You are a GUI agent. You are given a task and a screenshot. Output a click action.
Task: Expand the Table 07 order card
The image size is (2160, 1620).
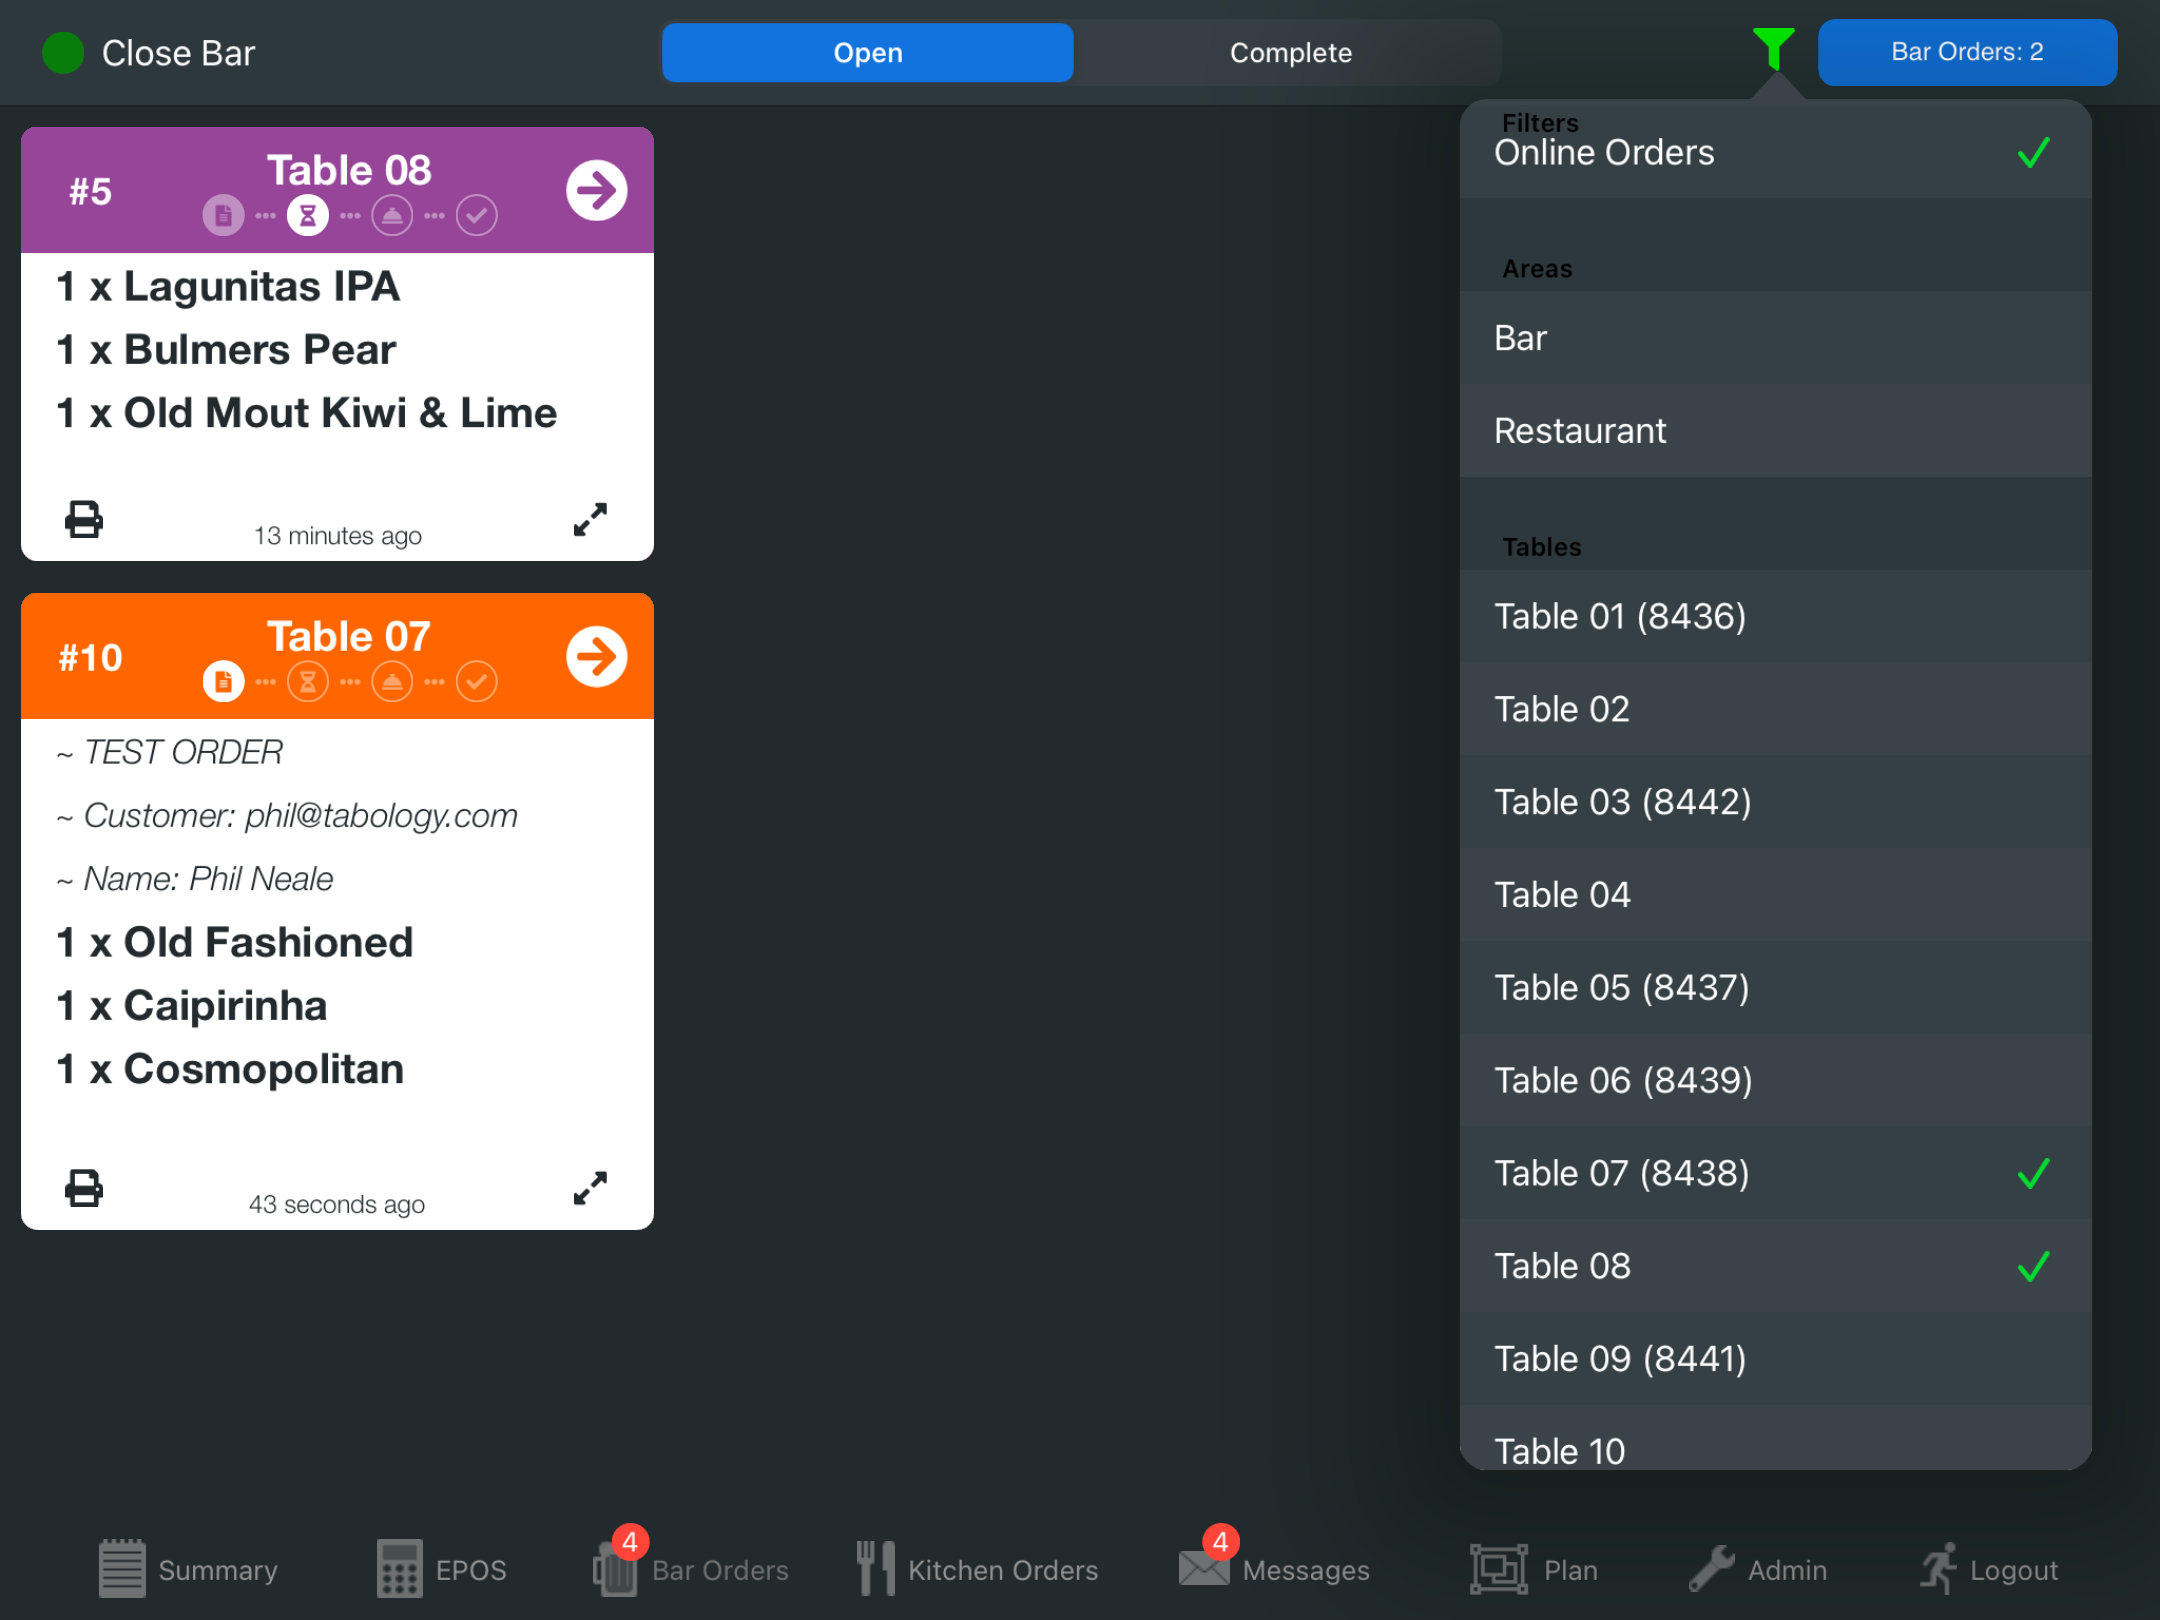coord(590,1188)
